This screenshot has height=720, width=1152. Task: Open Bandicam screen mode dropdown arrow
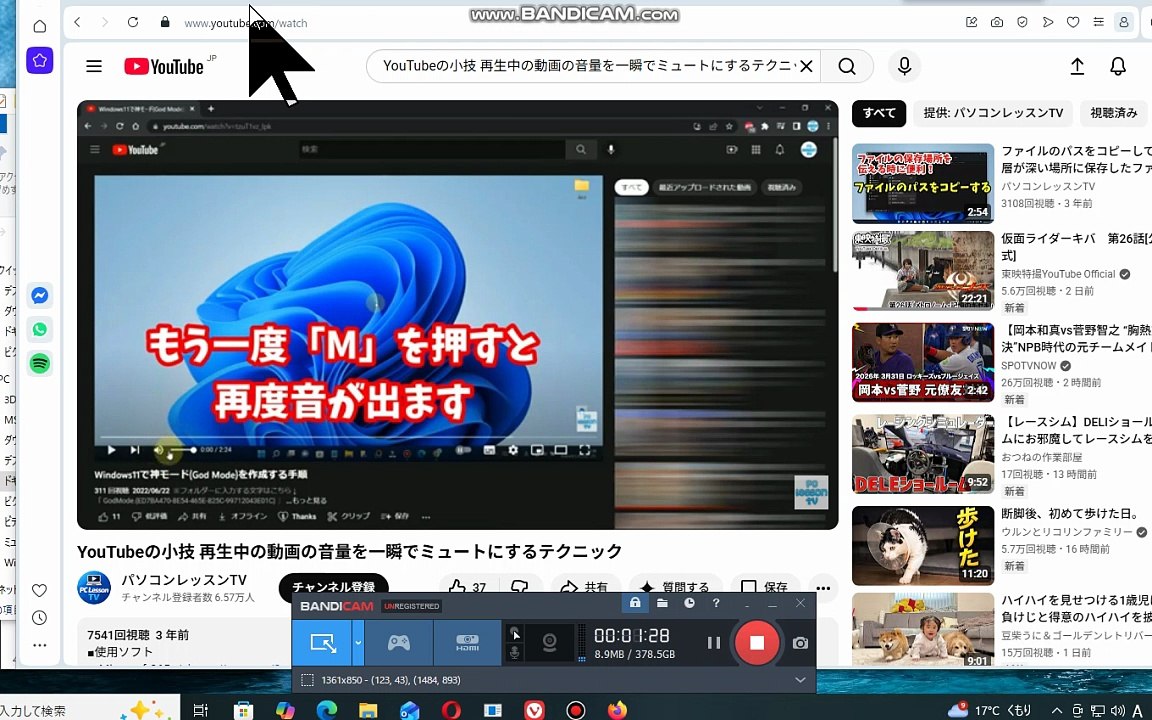(x=358, y=643)
